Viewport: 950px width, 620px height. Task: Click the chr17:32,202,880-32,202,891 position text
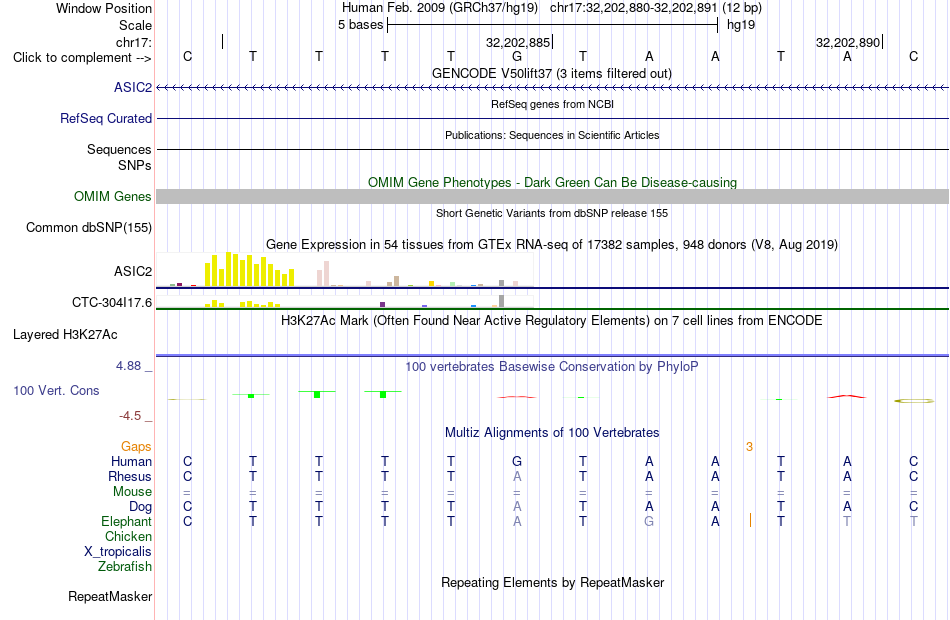(633, 8)
